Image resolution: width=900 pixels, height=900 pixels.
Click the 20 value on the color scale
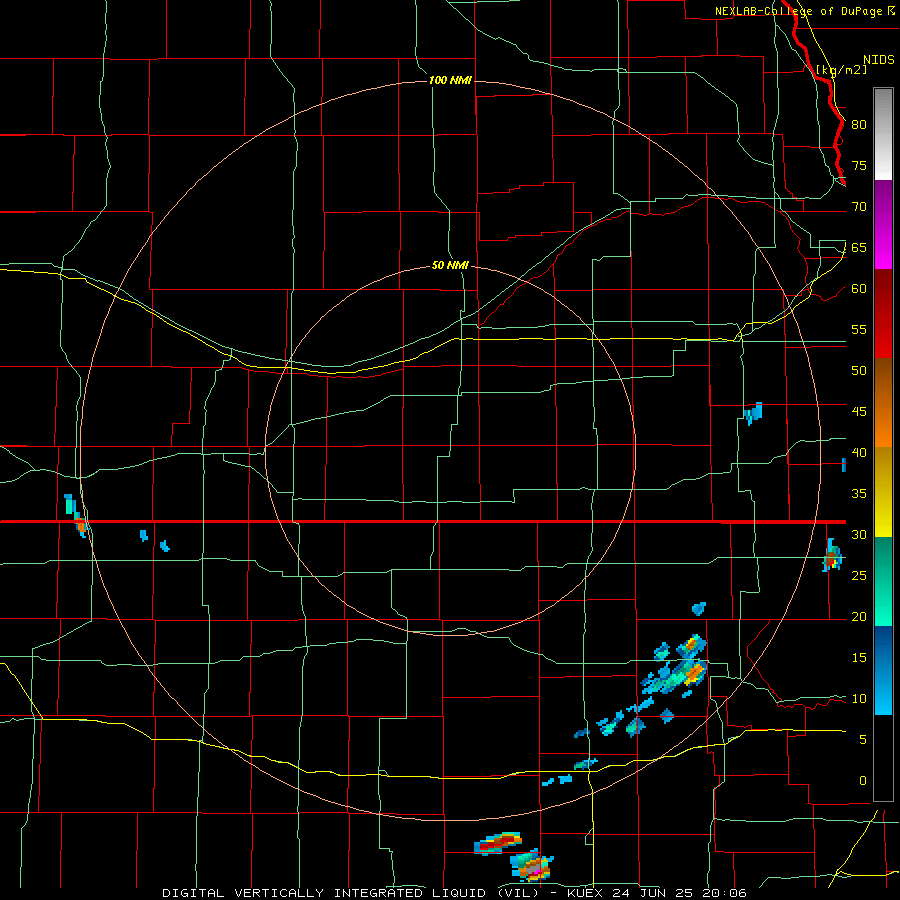point(859,616)
